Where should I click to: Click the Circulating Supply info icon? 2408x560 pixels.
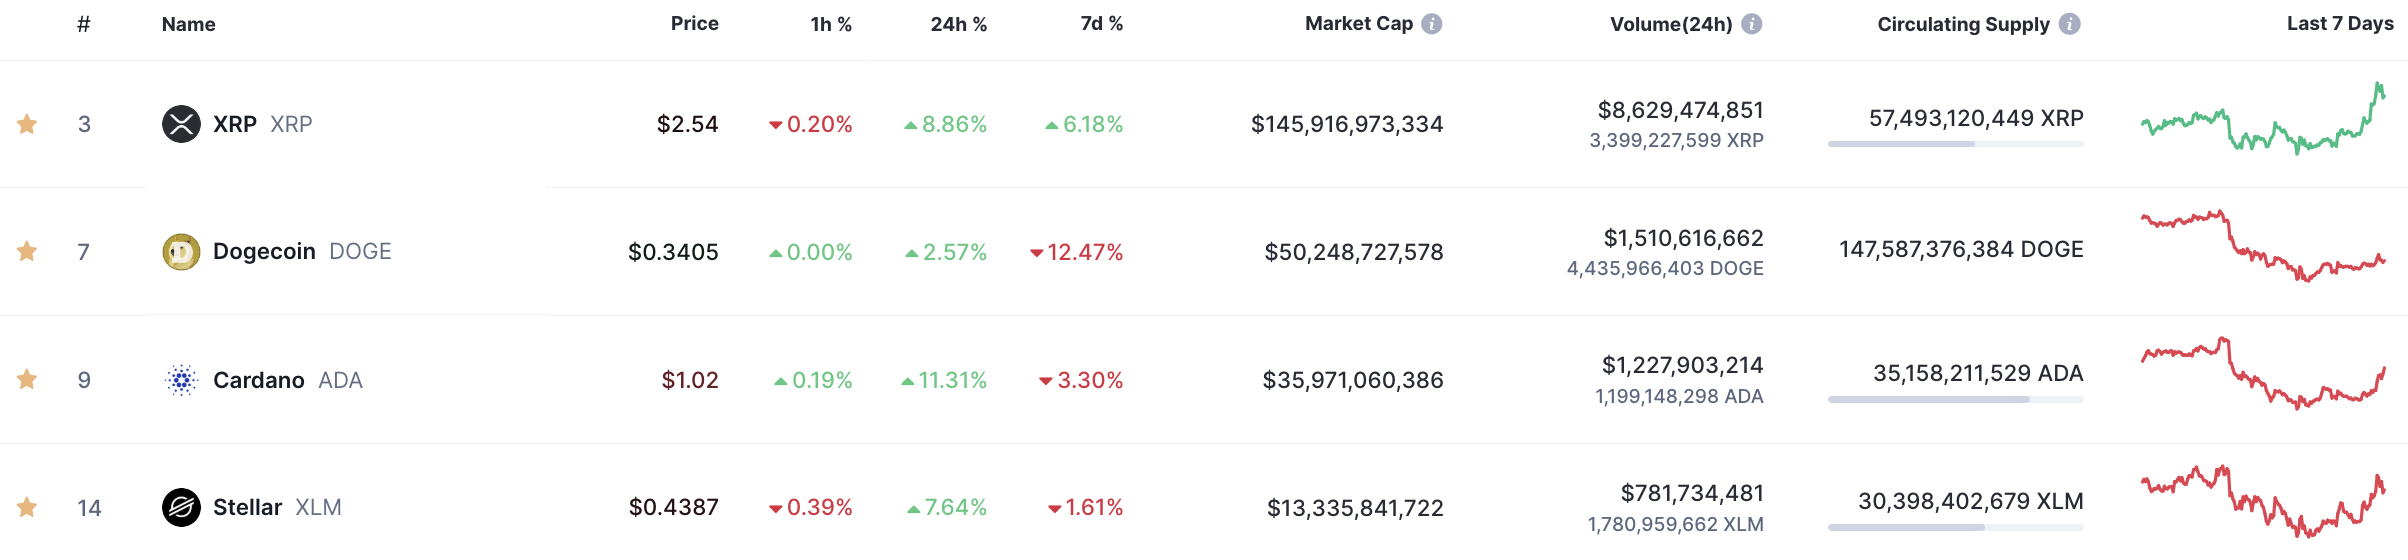(2070, 24)
